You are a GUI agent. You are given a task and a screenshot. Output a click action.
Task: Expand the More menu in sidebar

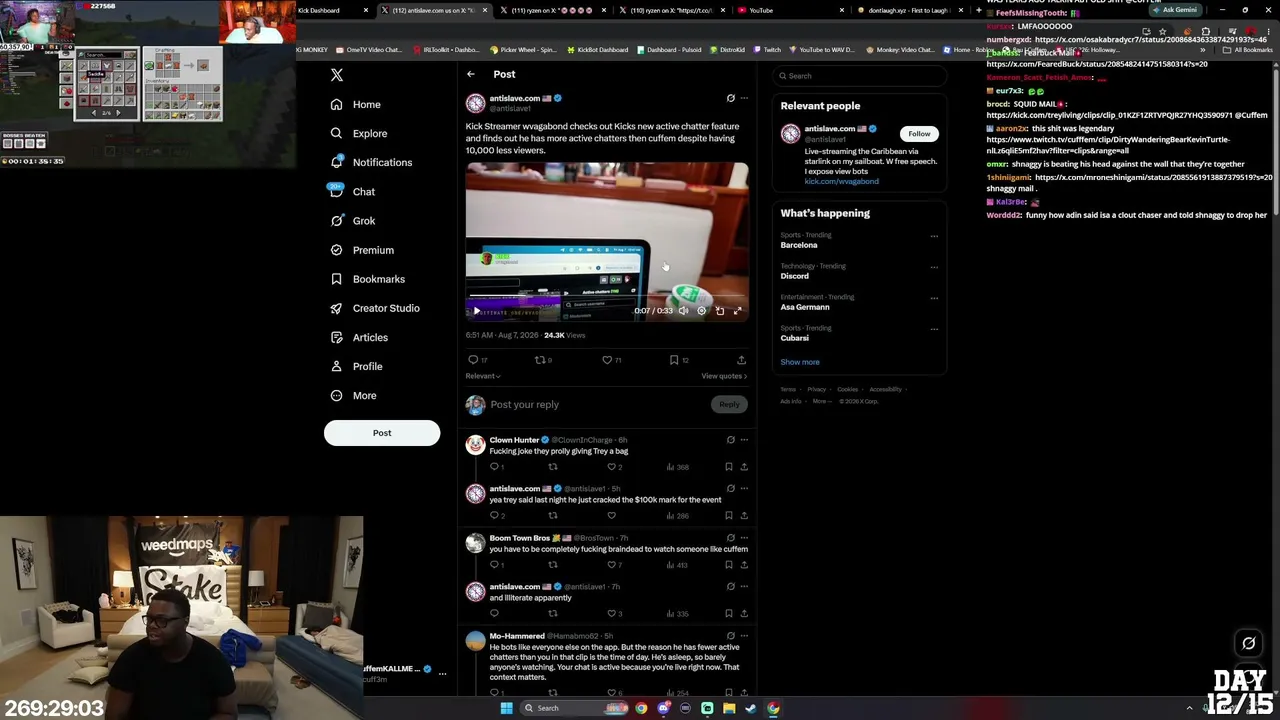click(352, 395)
